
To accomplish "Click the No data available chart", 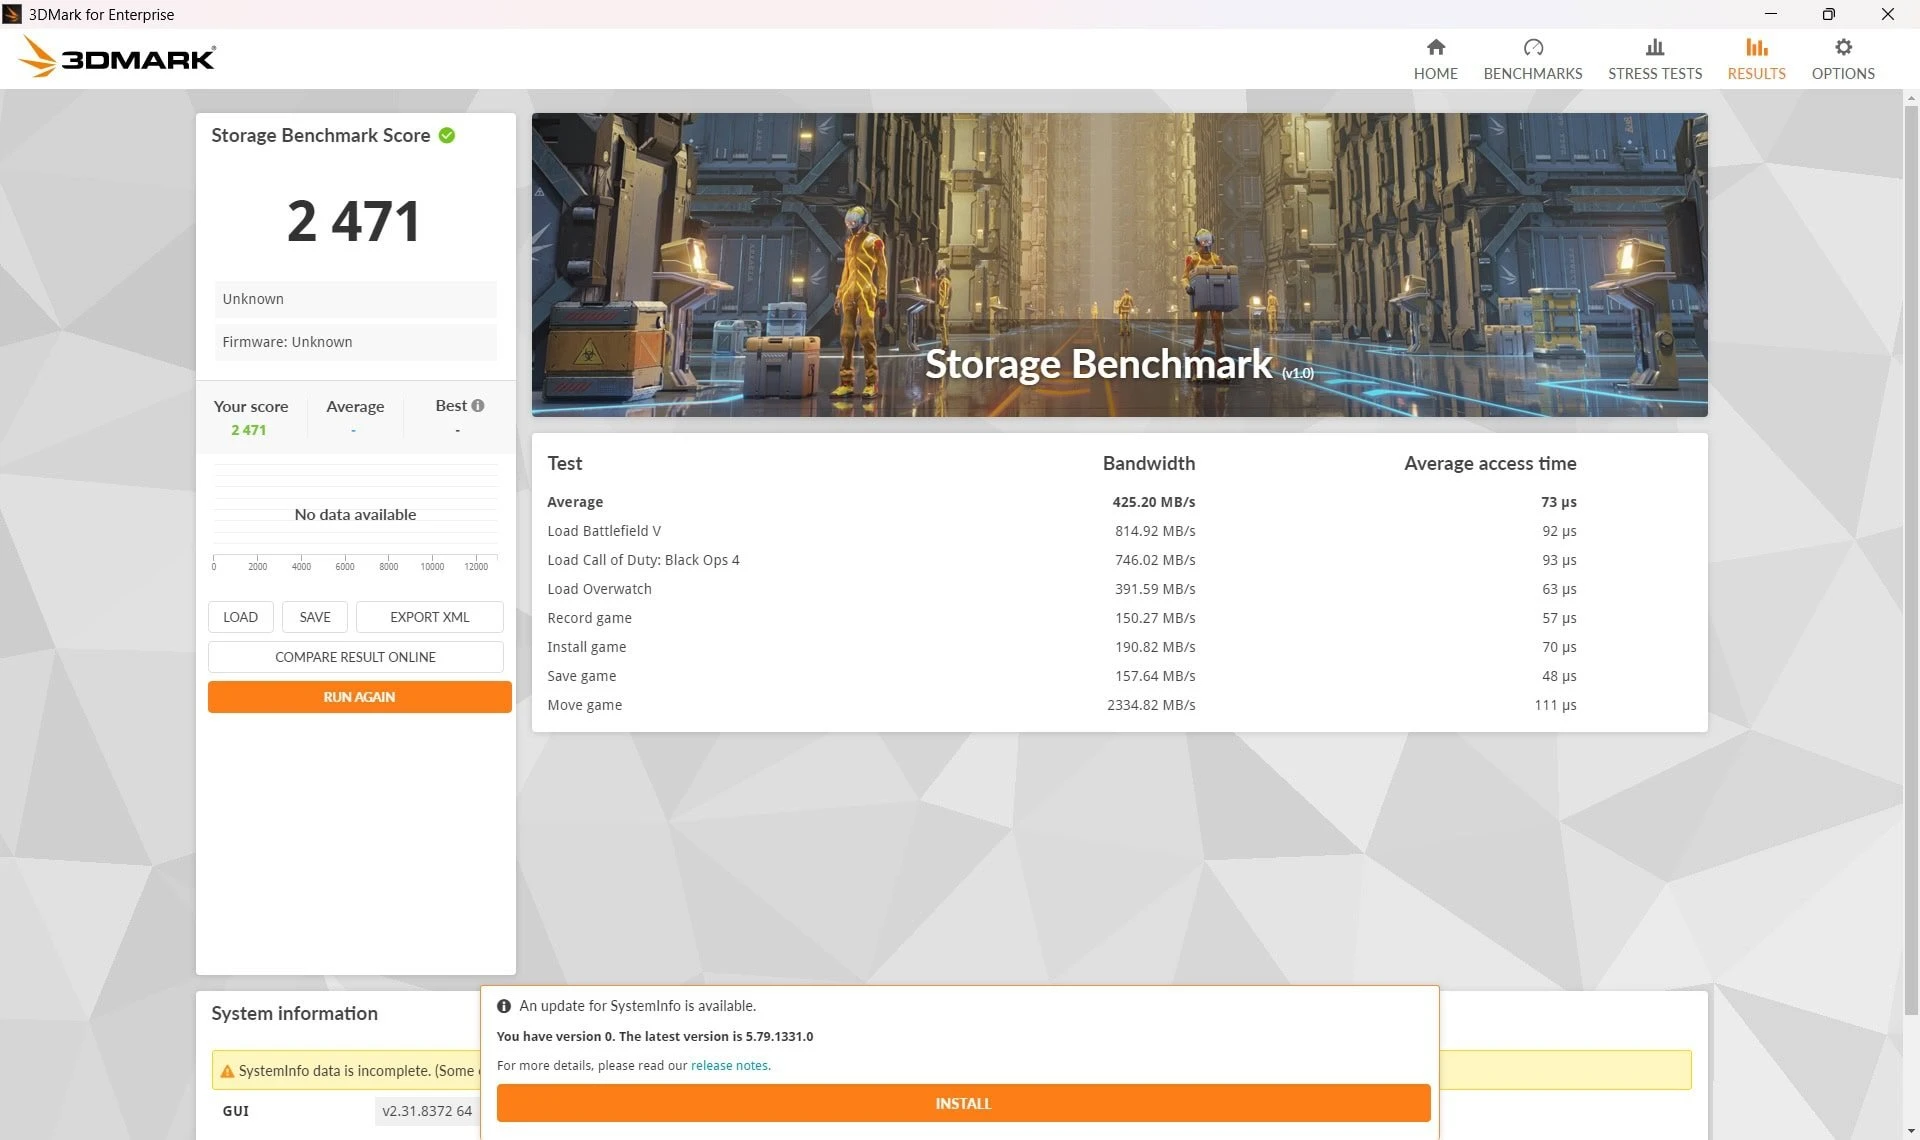I will [355, 515].
